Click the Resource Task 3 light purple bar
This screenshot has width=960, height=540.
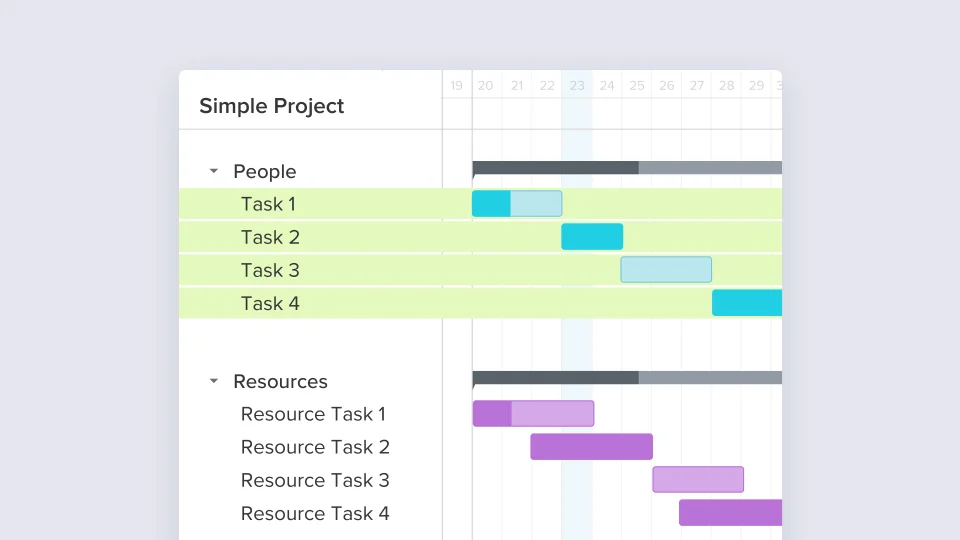[698, 480]
